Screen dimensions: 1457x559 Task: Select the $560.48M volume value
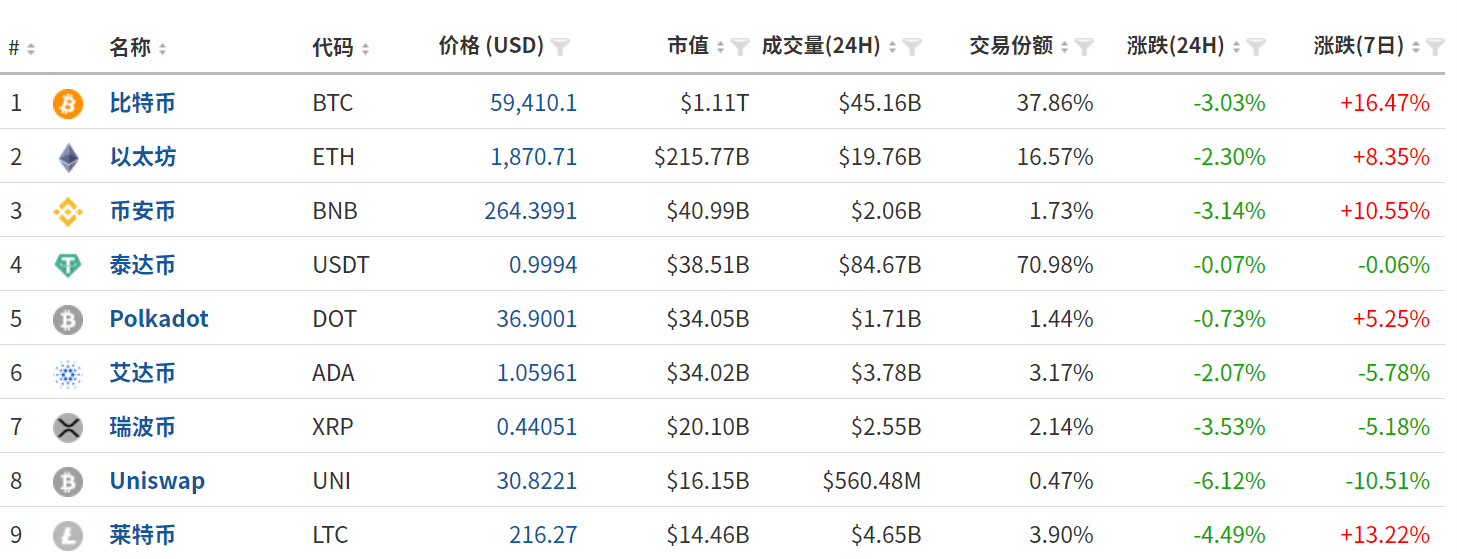[872, 481]
